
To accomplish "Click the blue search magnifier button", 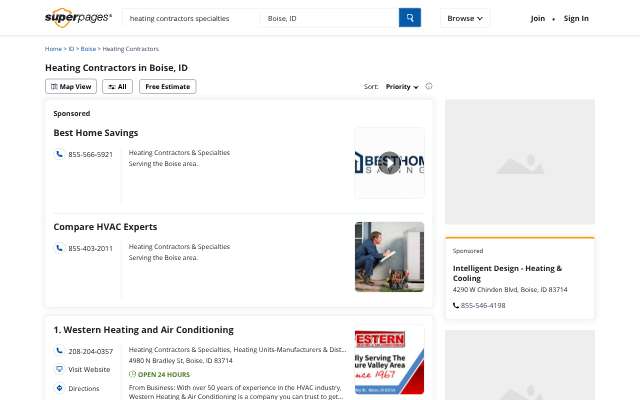I will coord(409,18).
